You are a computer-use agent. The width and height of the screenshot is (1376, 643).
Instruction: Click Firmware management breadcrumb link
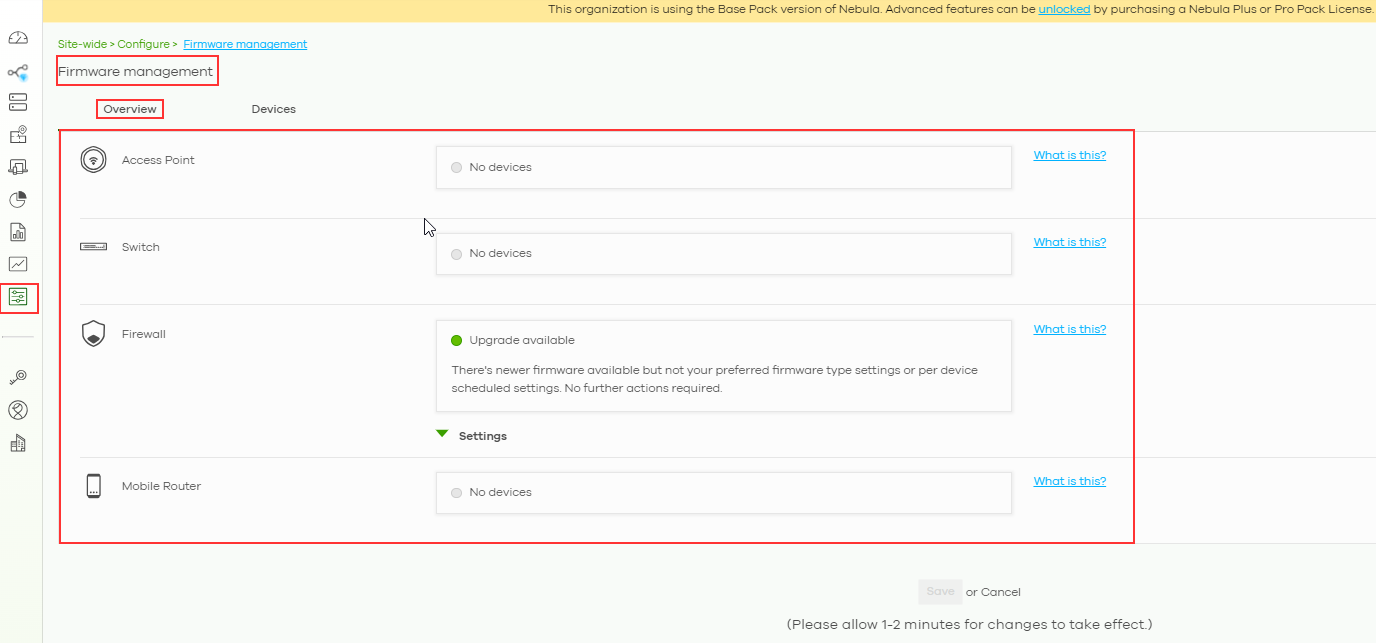[x=245, y=44]
